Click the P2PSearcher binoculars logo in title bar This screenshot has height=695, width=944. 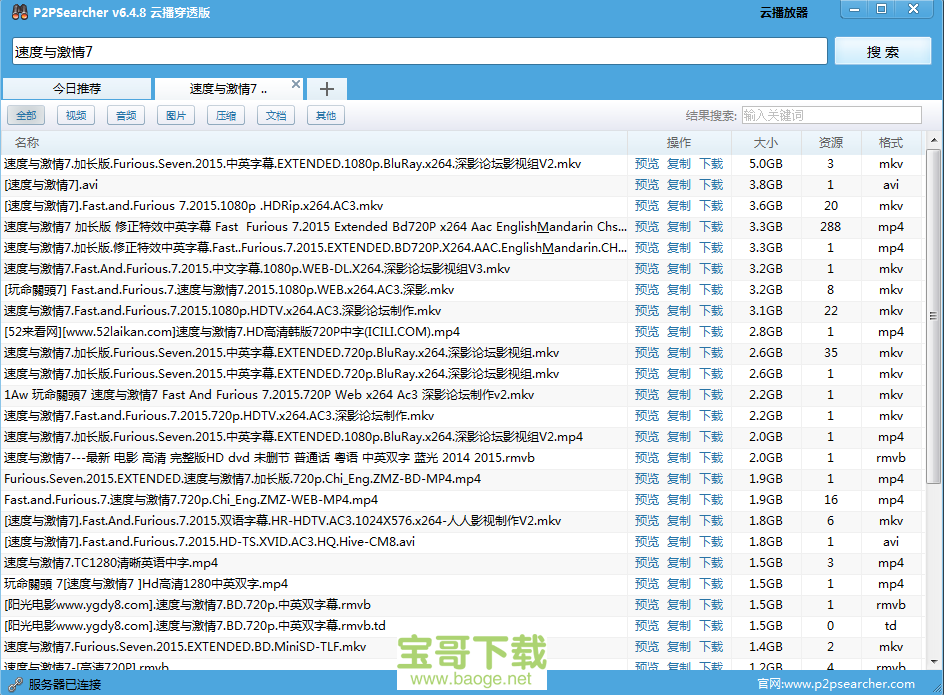click(x=17, y=11)
